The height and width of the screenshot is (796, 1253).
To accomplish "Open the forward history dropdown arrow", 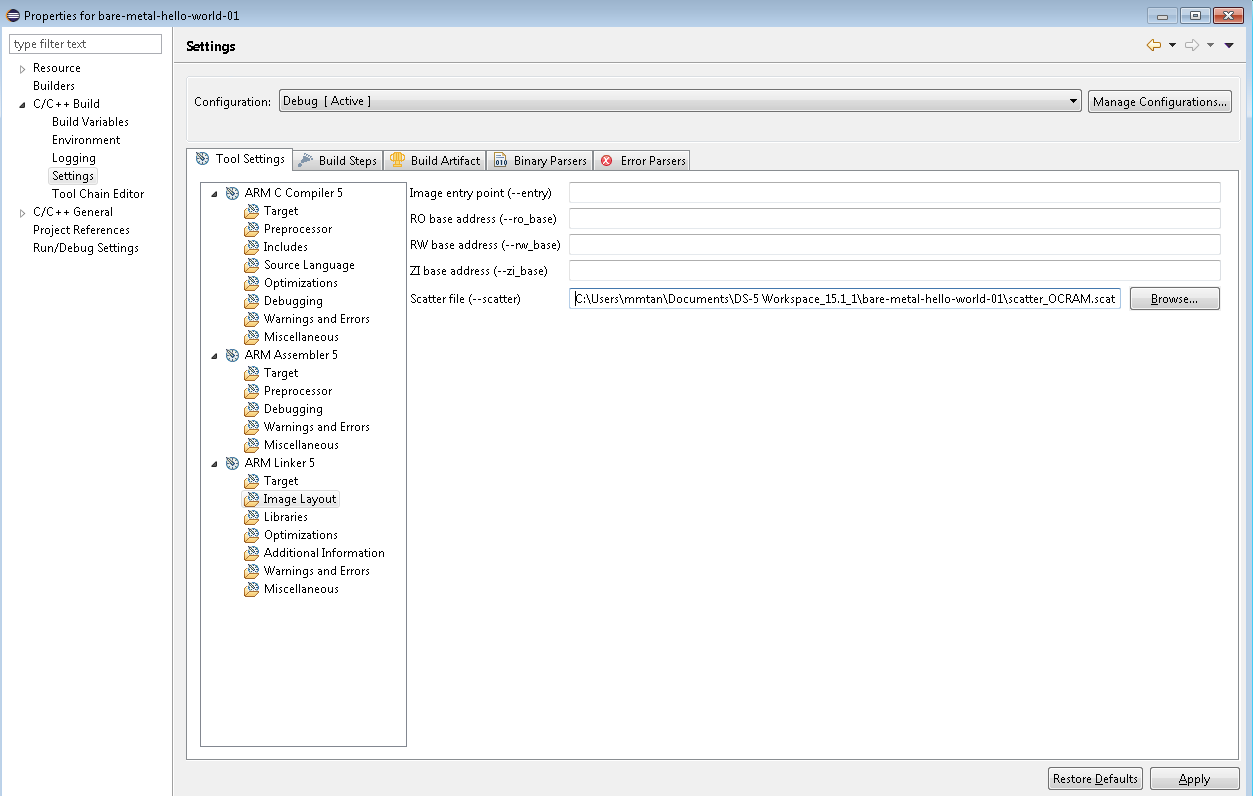I will (1210, 45).
